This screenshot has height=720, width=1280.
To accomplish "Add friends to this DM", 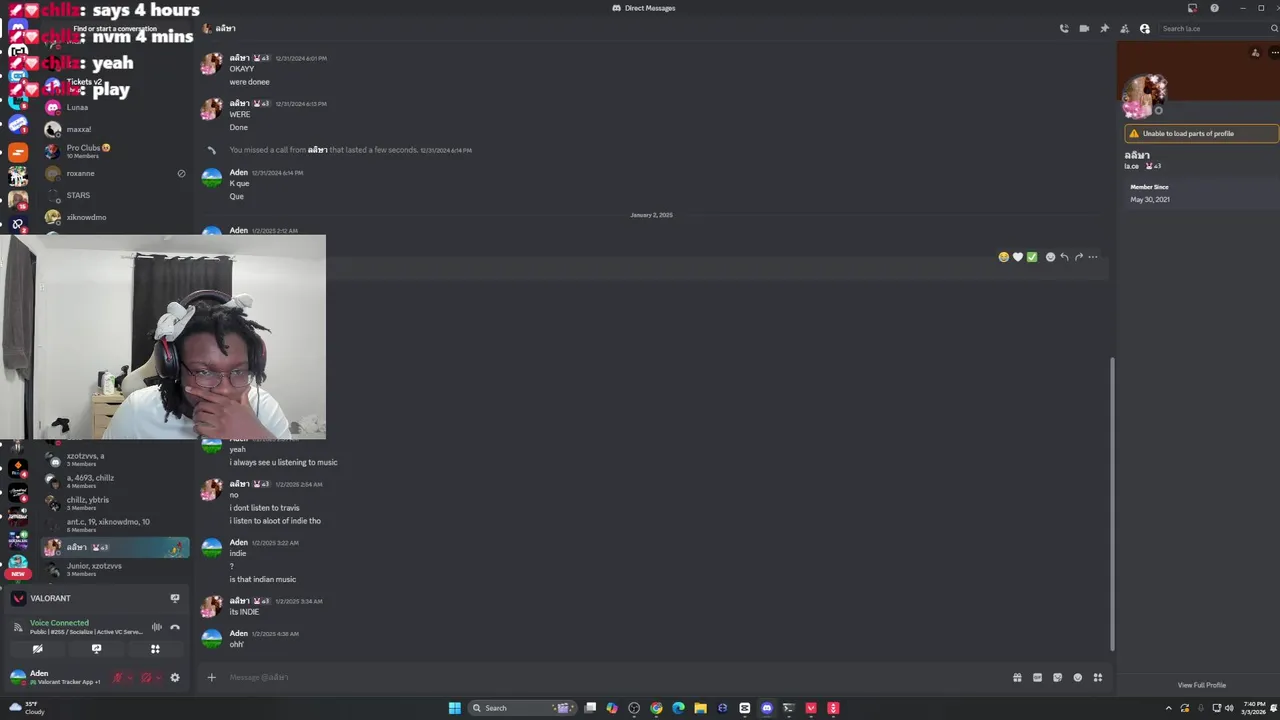I will pyautogui.click(x=1124, y=29).
